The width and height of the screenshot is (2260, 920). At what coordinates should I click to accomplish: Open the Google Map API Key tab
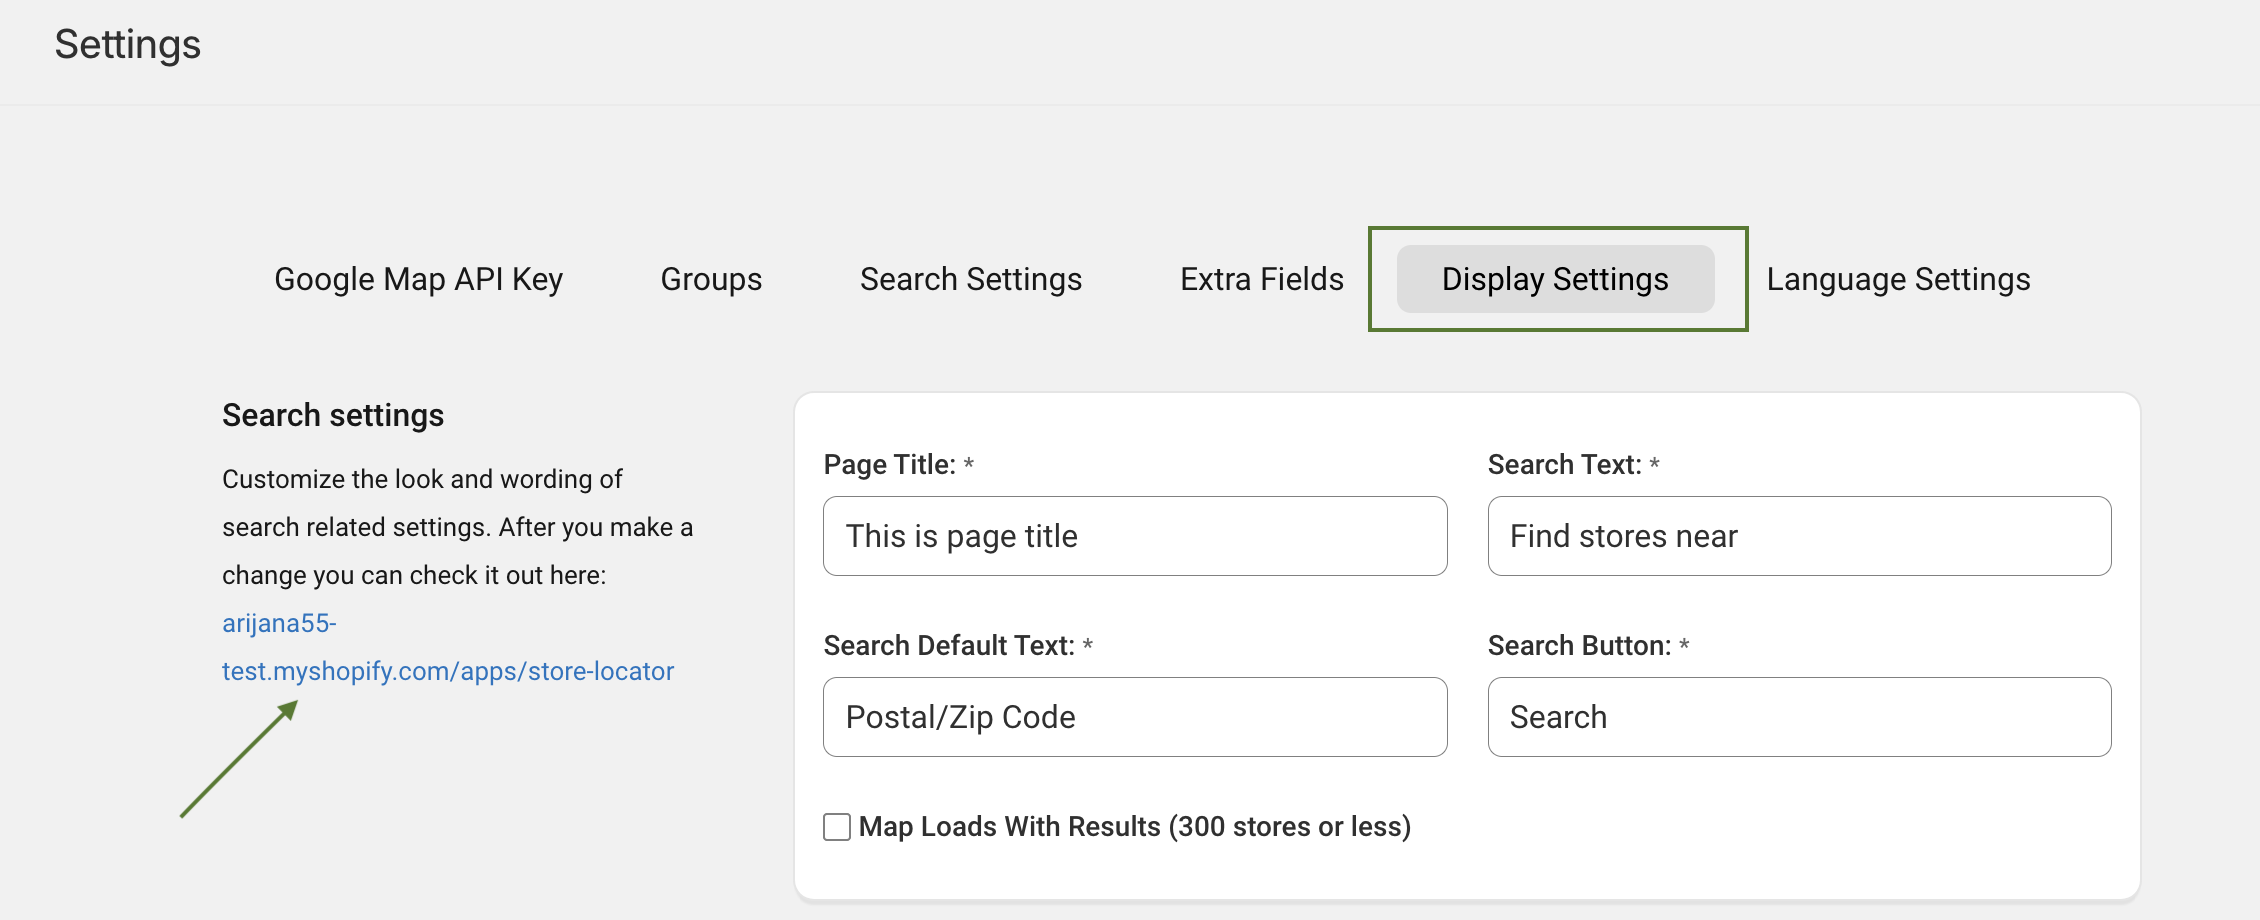418,279
